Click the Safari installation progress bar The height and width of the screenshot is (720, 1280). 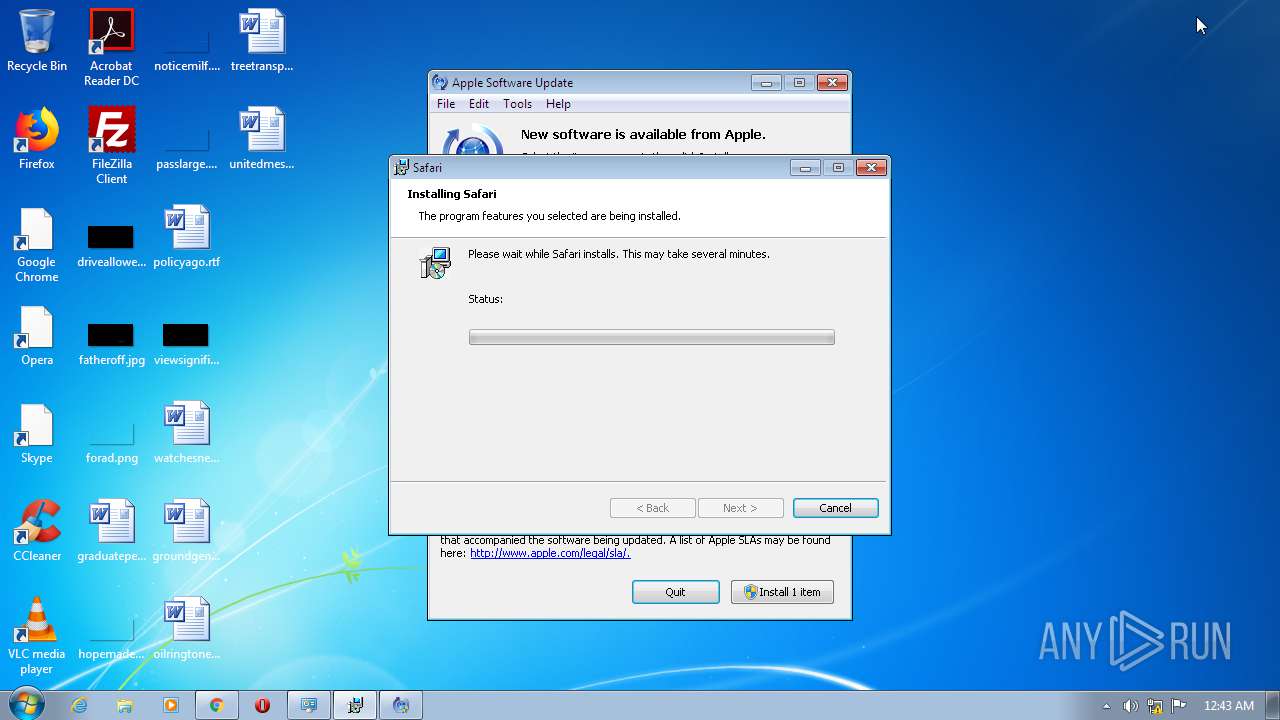(x=651, y=338)
